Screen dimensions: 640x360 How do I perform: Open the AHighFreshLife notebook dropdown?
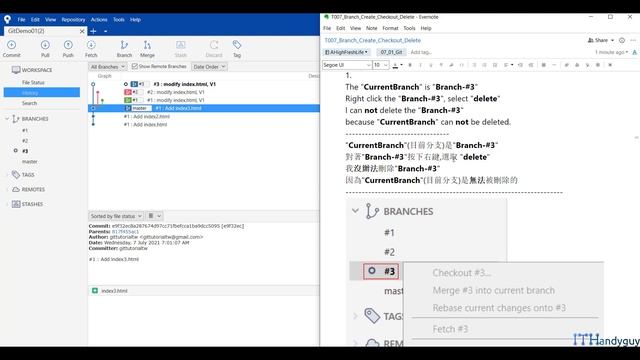pyautogui.click(x=346, y=52)
